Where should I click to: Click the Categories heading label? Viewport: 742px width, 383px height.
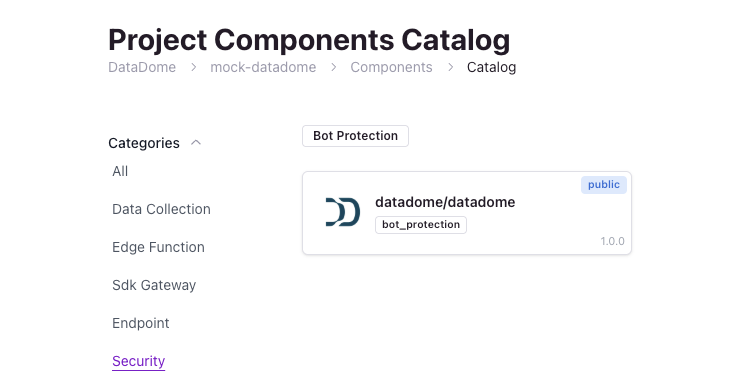point(144,143)
